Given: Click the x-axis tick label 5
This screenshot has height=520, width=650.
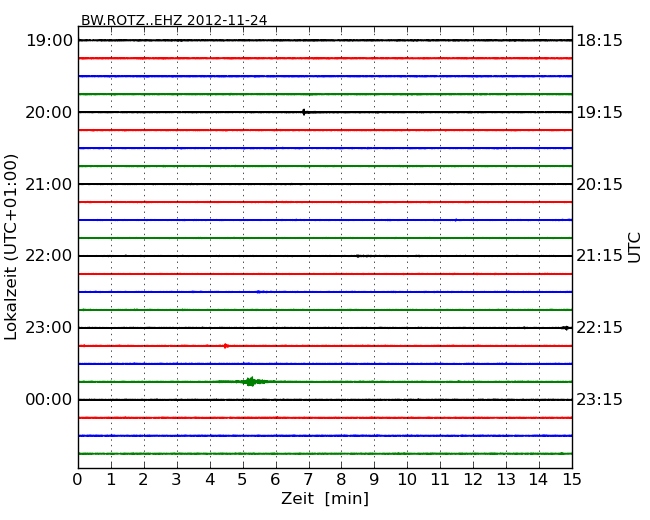Looking at the screenshot, I should click(243, 479).
